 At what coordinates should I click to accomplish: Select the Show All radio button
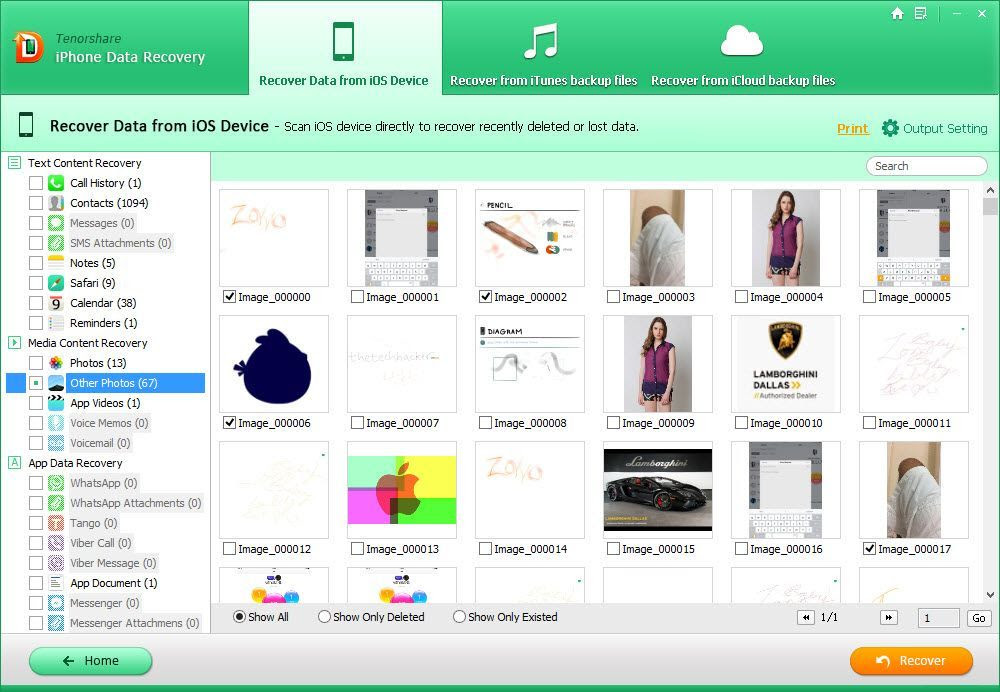239,617
